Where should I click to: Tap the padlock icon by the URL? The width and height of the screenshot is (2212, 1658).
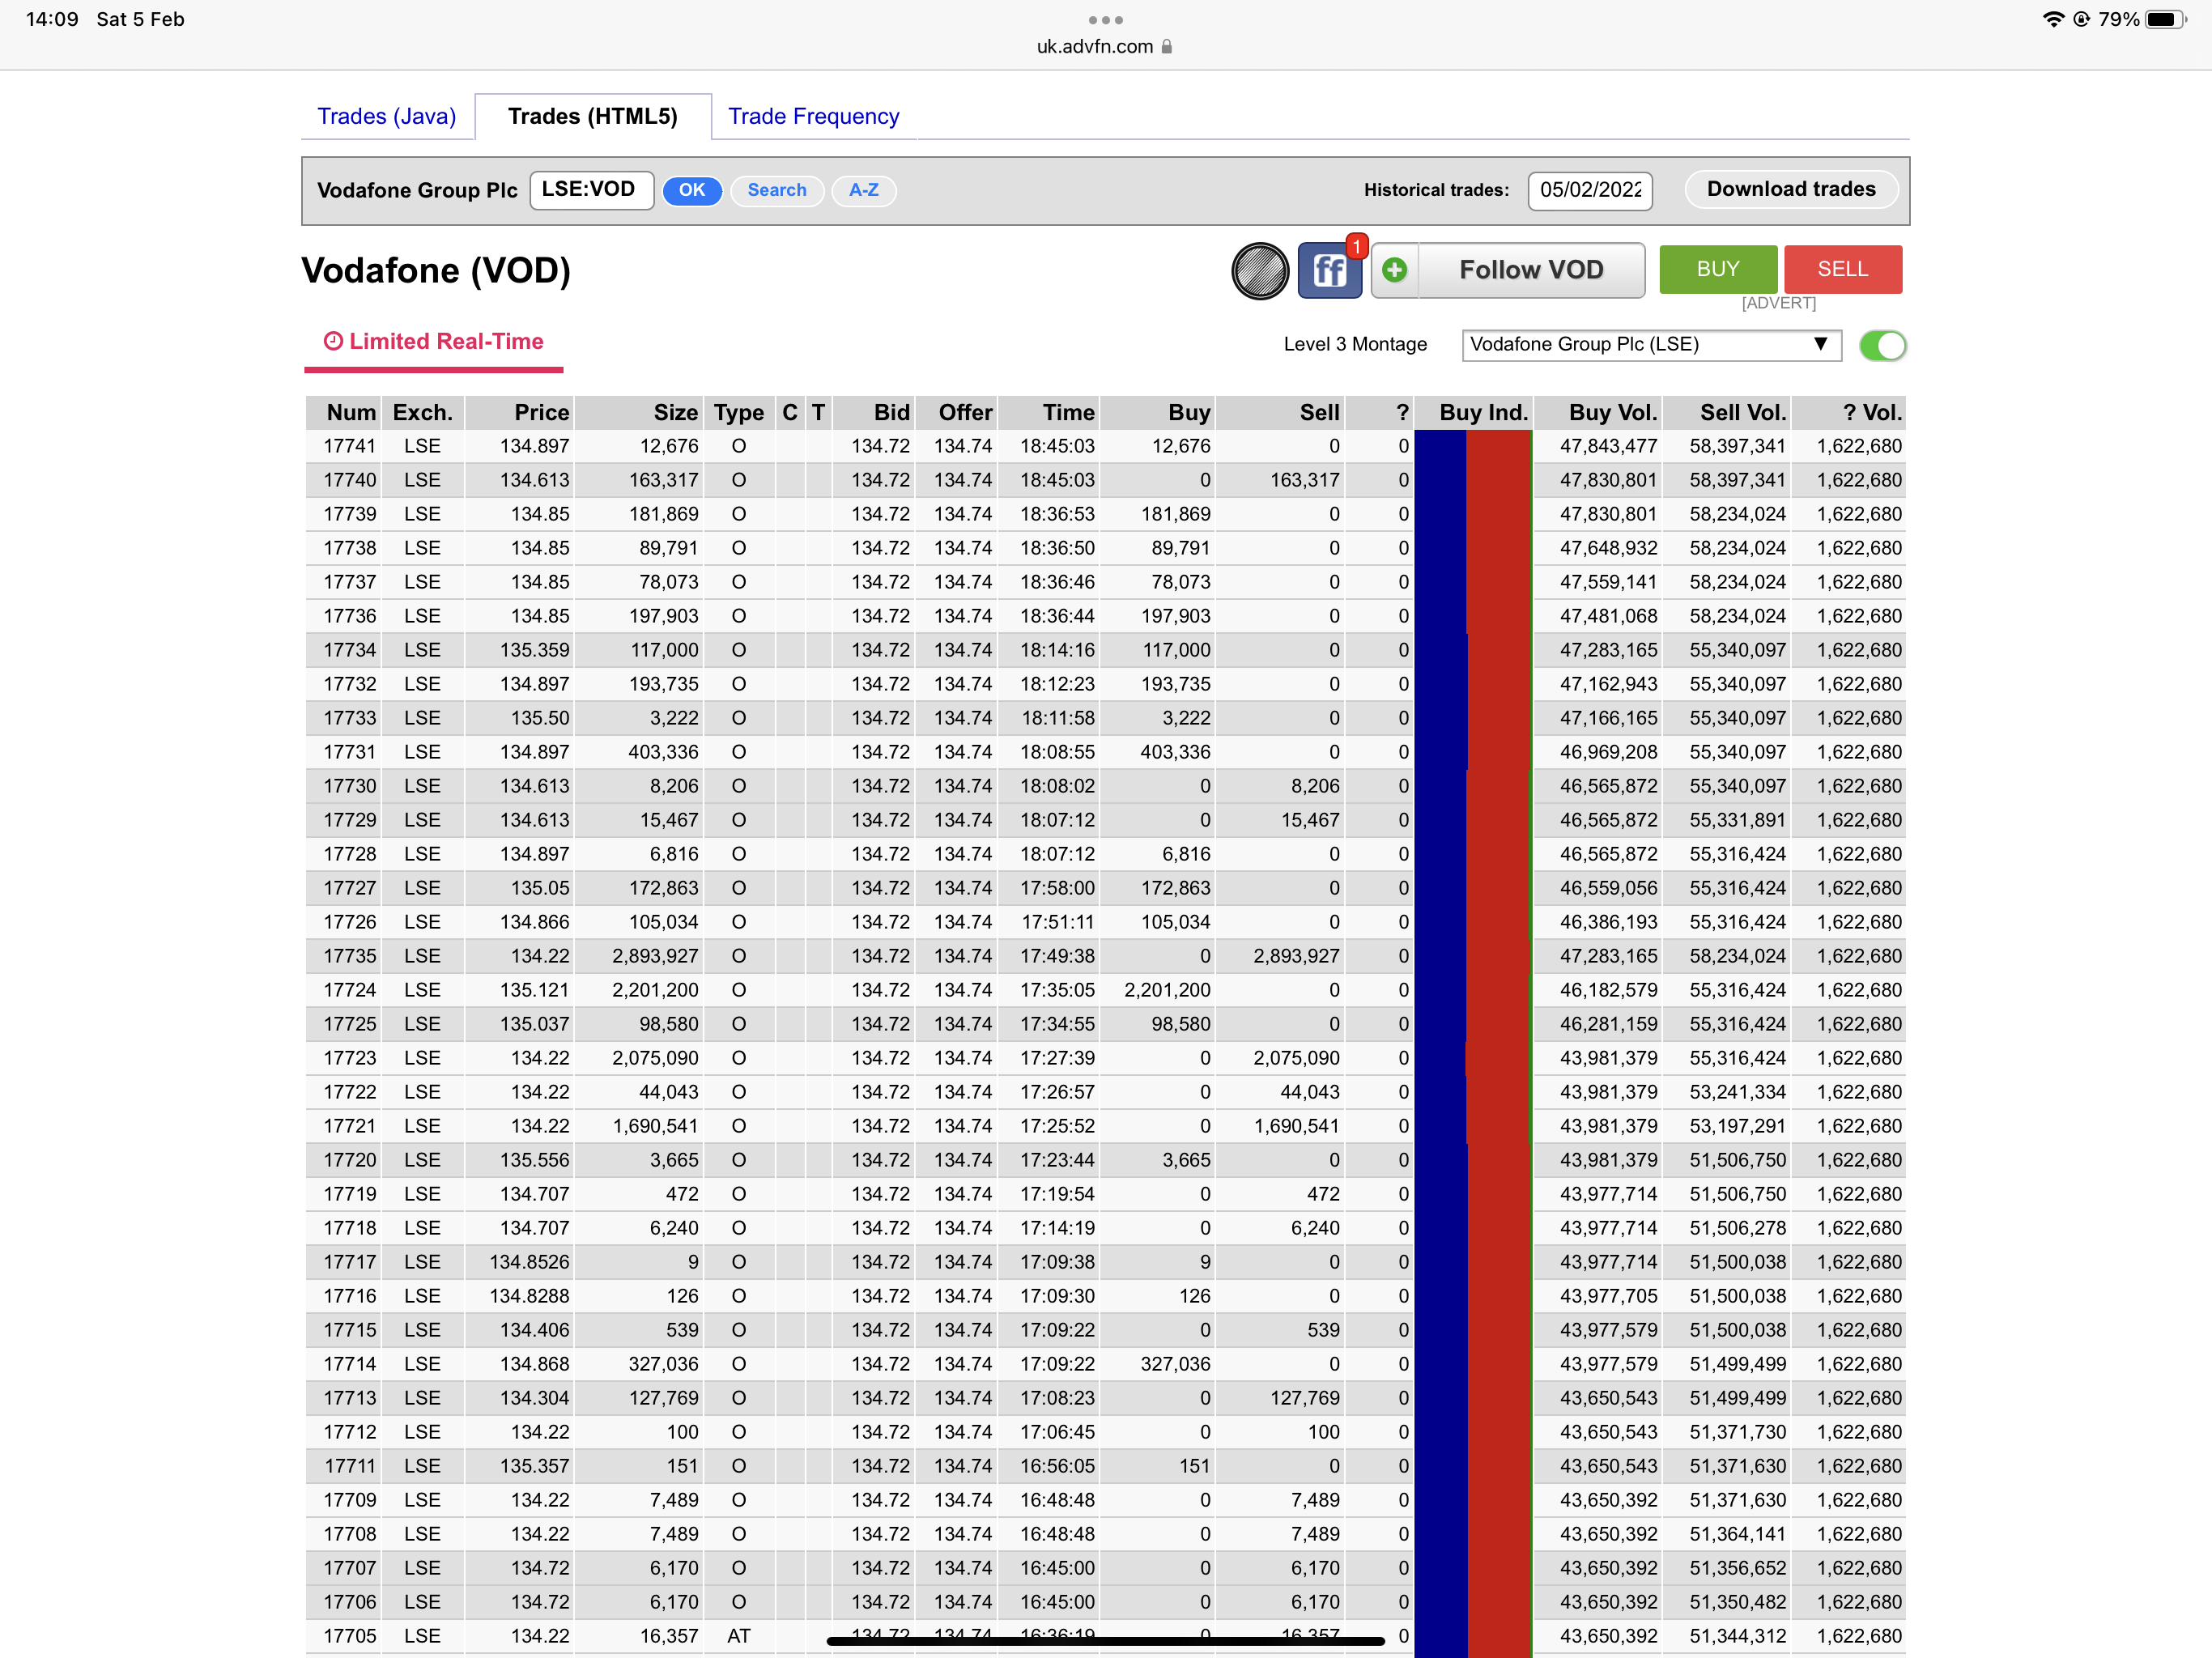1167,47
